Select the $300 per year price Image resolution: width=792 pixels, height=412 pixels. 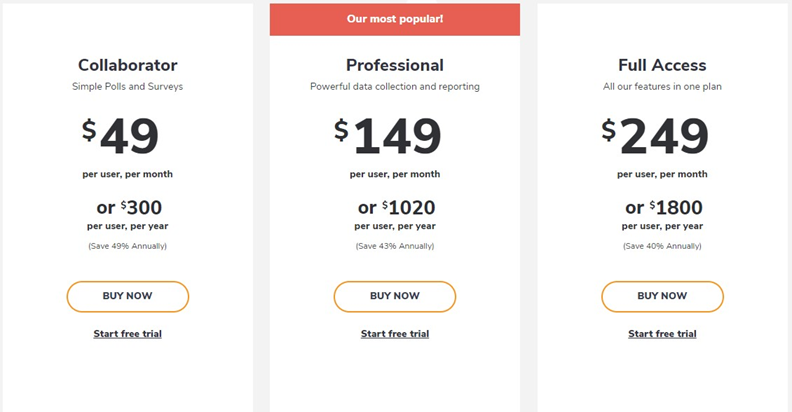(x=129, y=208)
